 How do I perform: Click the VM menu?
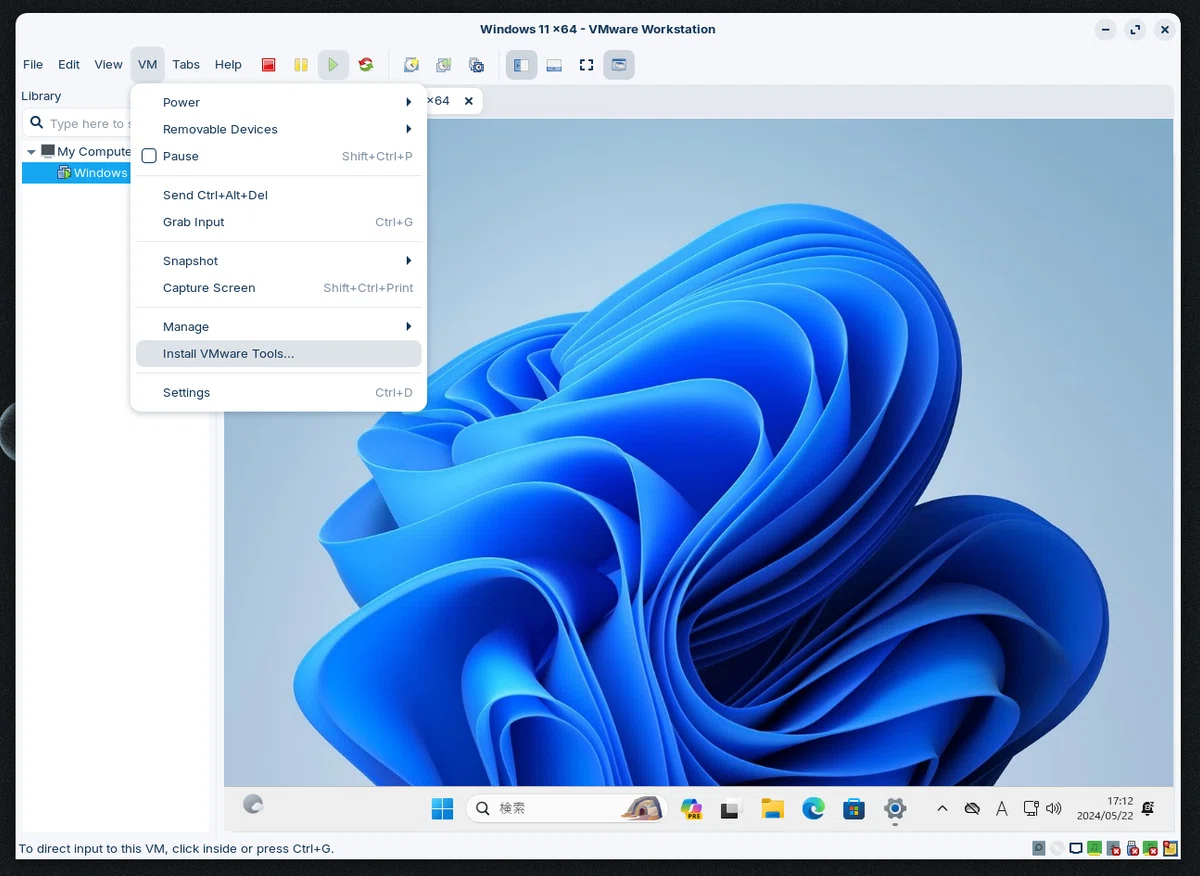[x=147, y=64]
